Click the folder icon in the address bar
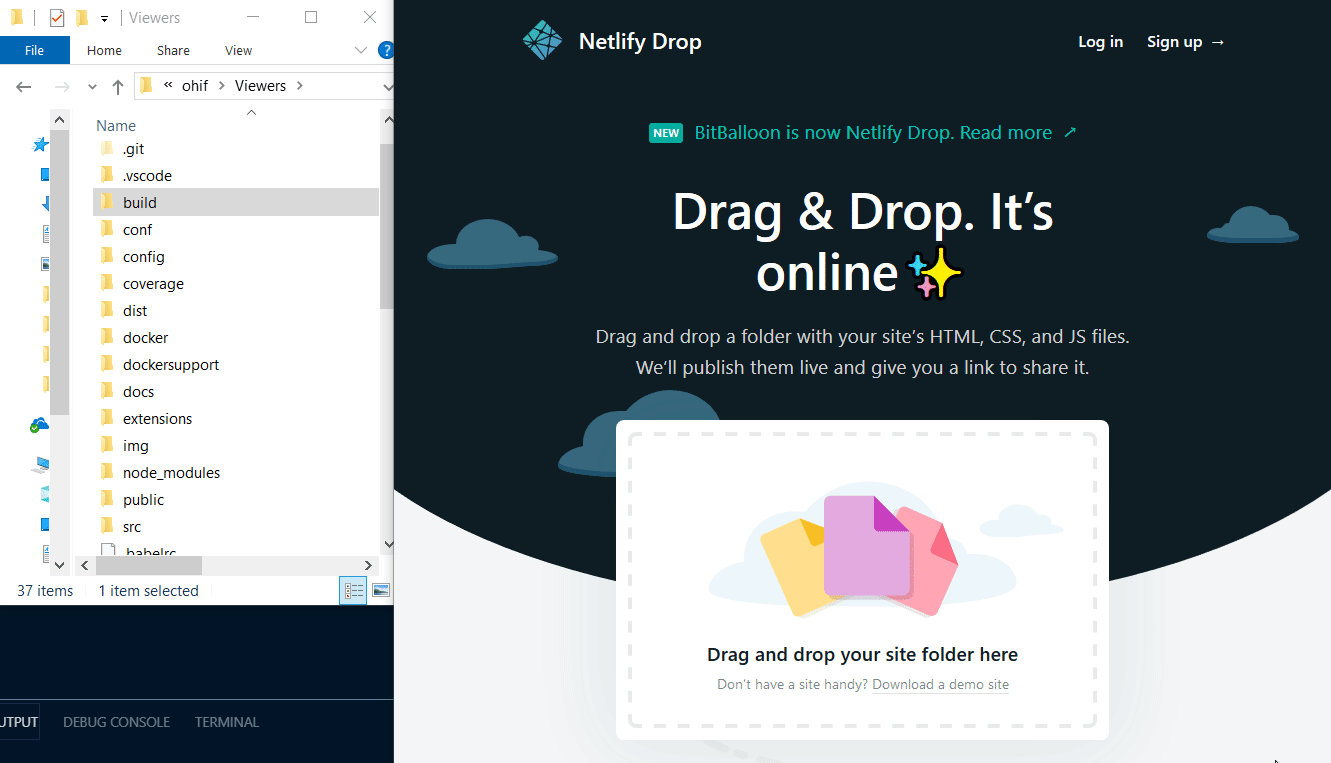This screenshot has height=763, width=1331. pyautogui.click(x=147, y=85)
